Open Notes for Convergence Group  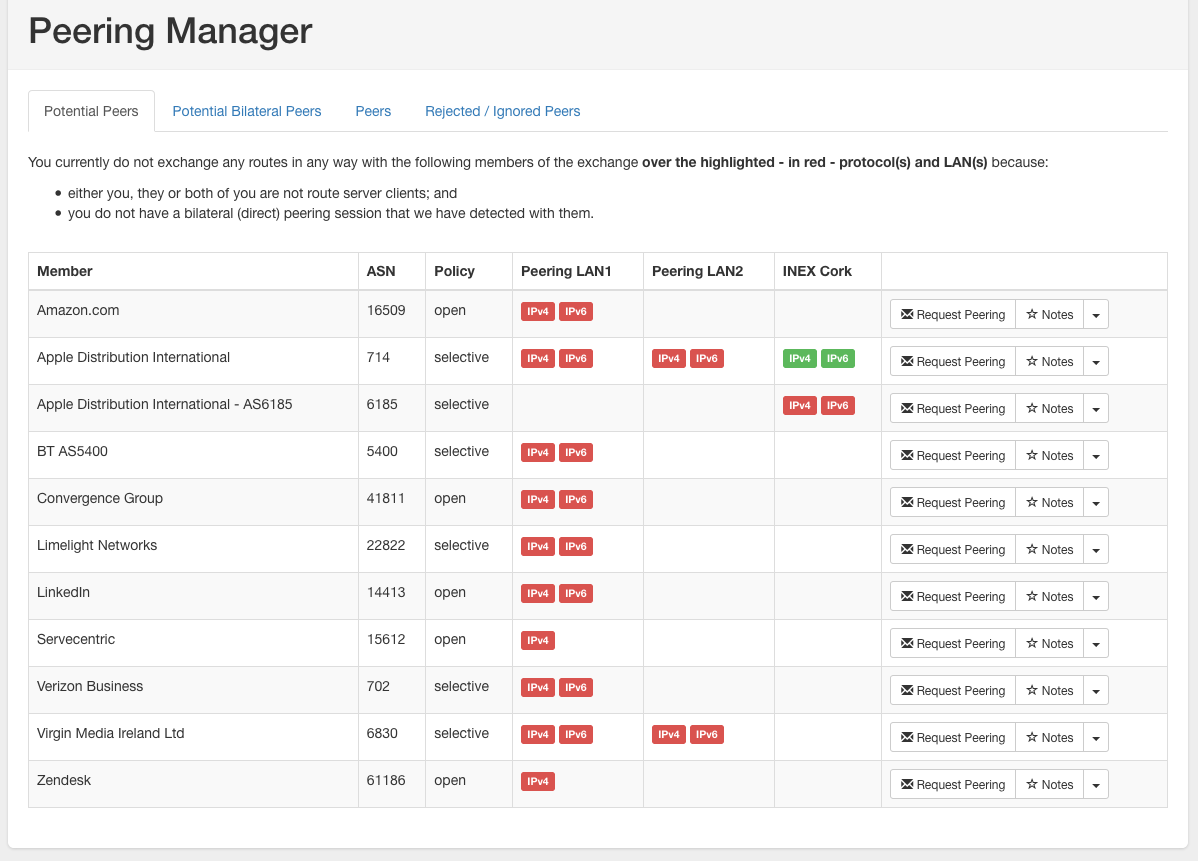click(x=1049, y=503)
